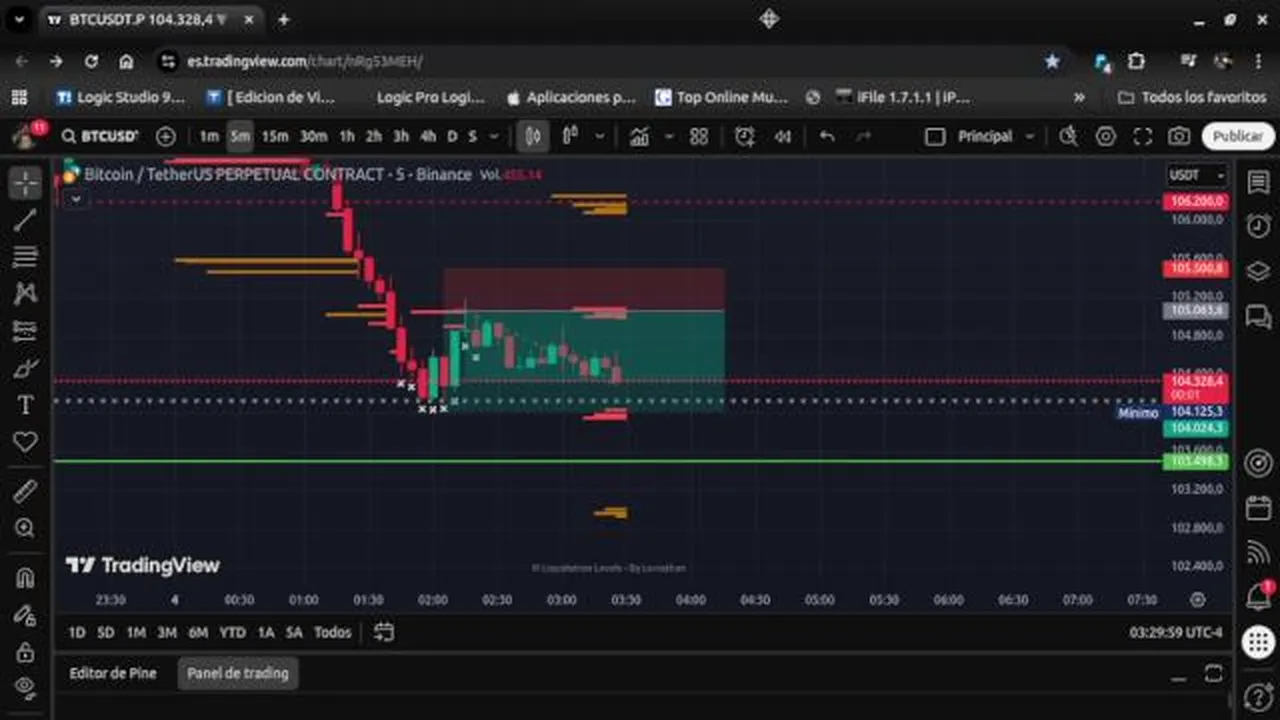This screenshot has height=720, width=1280.
Task: Select the YTD date range
Action: (232, 632)
